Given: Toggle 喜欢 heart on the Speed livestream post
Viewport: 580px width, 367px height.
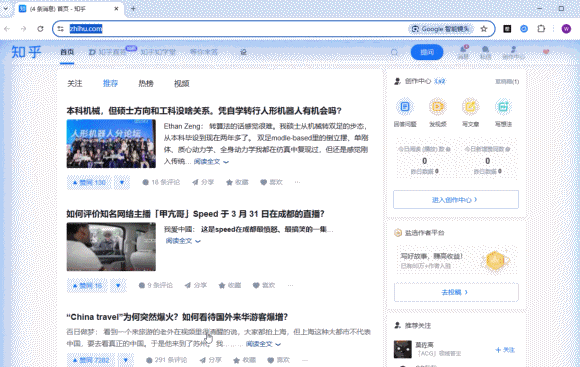Looking at the screenshot, I should pos(264,285).
